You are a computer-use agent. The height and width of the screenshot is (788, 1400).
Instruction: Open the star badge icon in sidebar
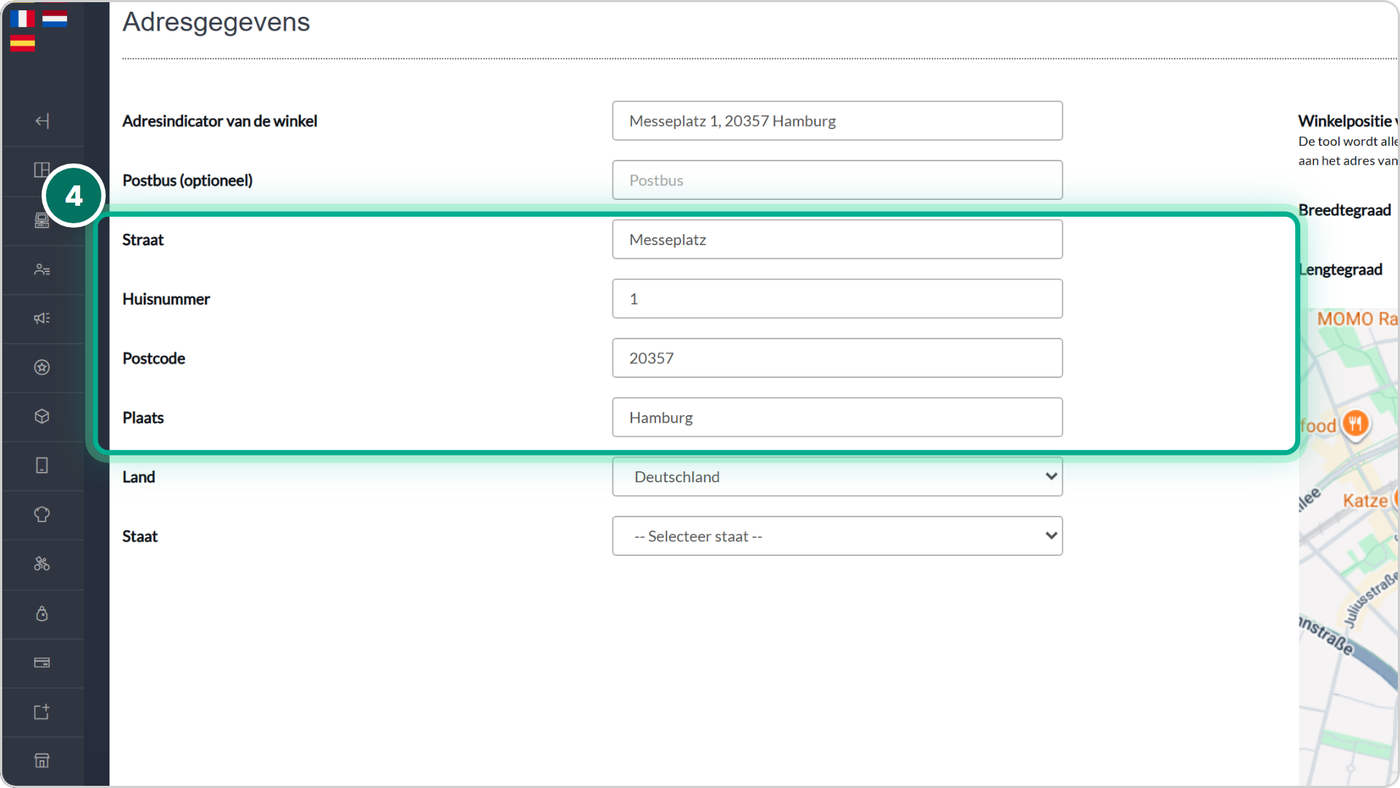click(x=42, y=367)
